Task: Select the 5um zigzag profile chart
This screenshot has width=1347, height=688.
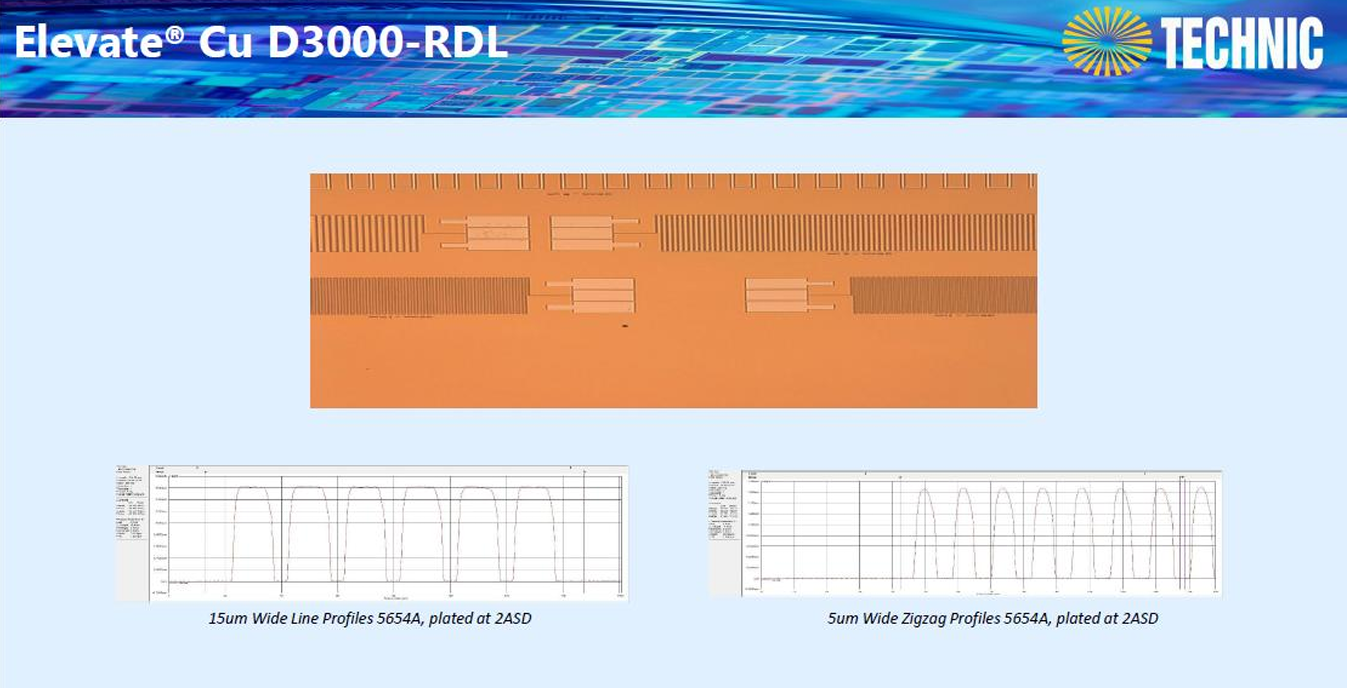Action: 980,532
